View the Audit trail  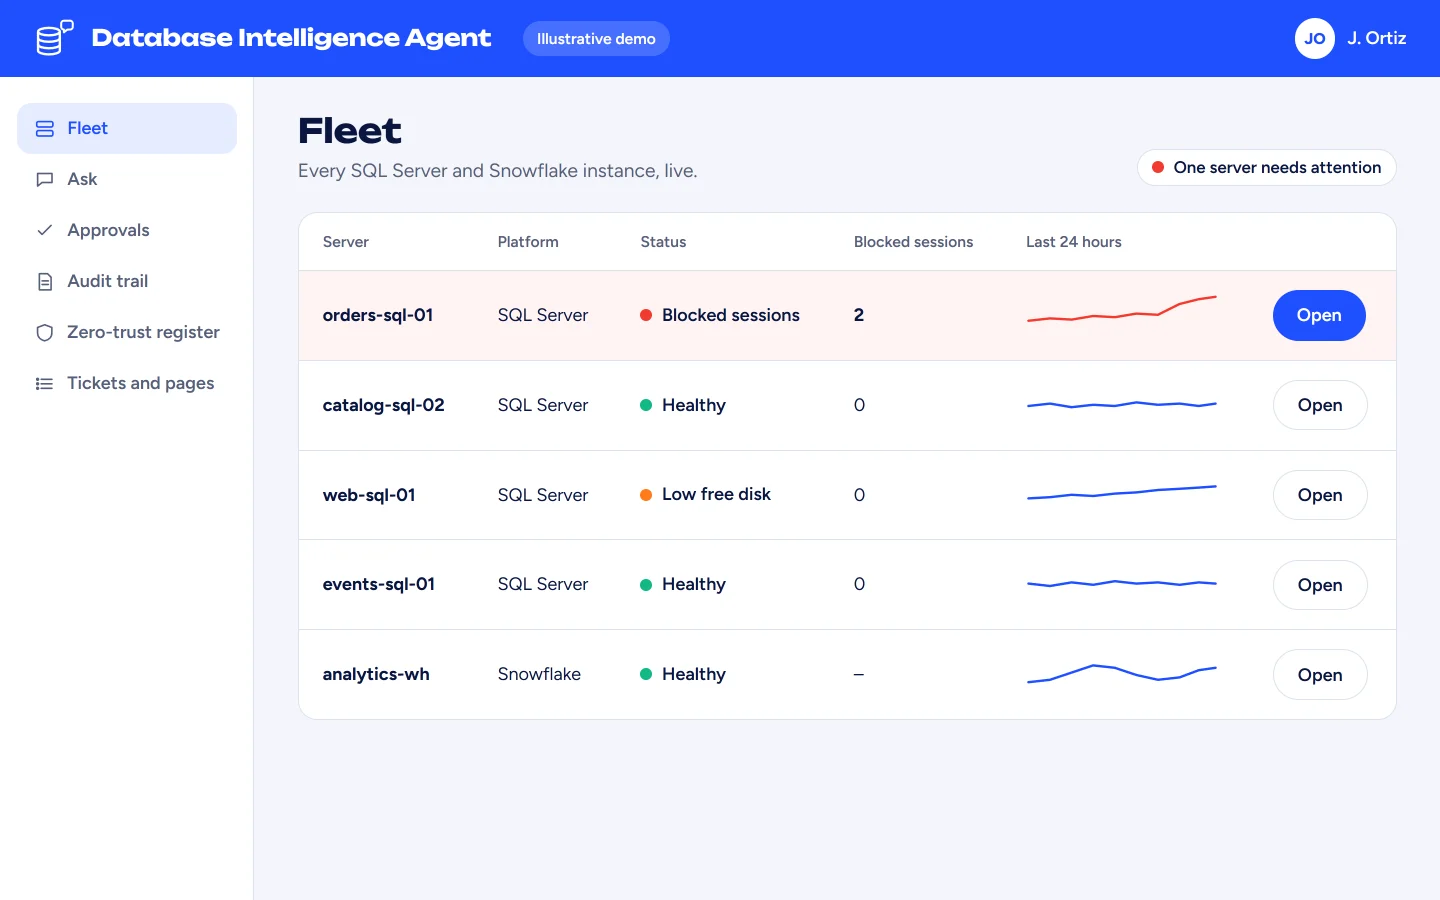tap(127, 281)
